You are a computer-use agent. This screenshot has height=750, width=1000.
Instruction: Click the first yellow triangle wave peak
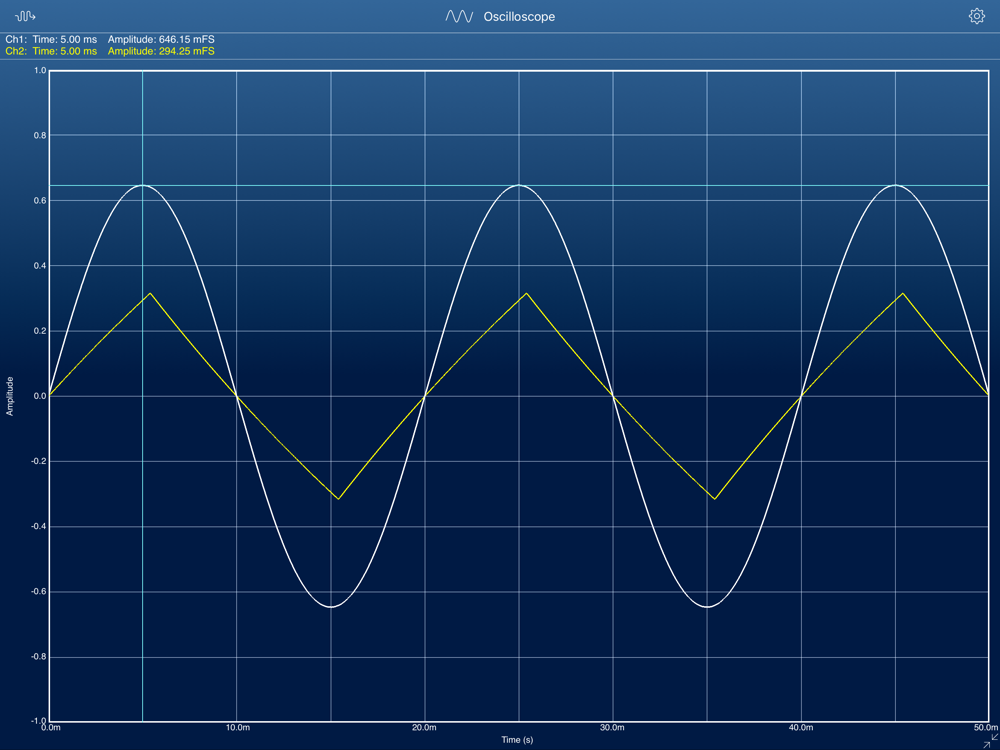point(149,294)
